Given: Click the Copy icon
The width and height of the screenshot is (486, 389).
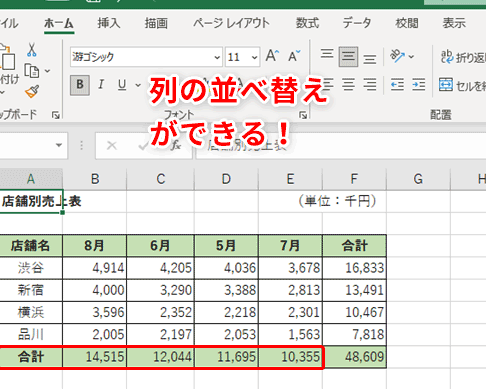Looking at the screenshot, I should point(32,71).
